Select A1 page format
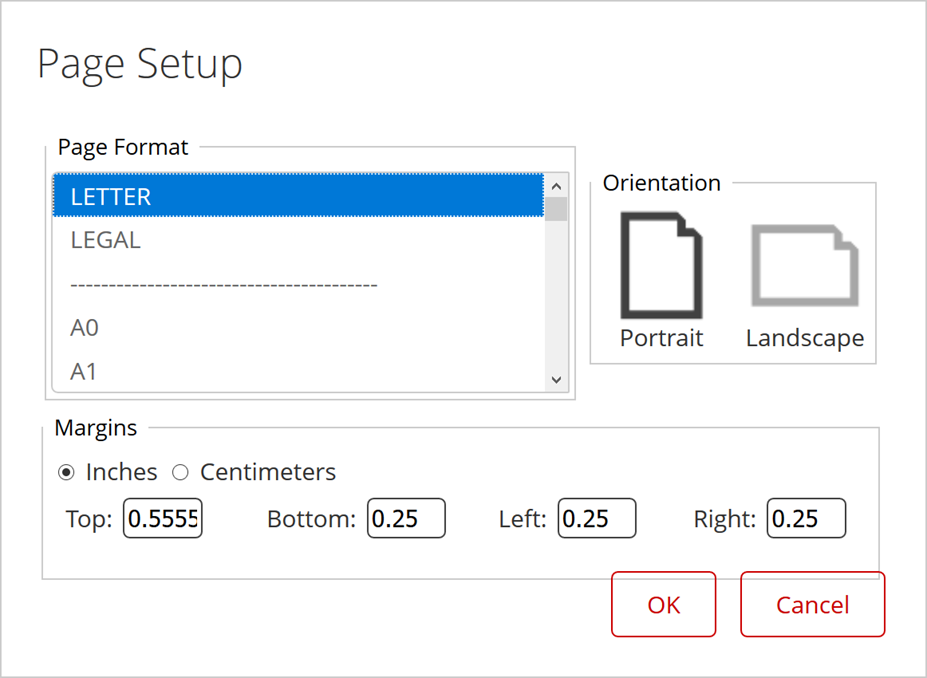927x678 pixels. pyautogui.click(x=298, y=371)
